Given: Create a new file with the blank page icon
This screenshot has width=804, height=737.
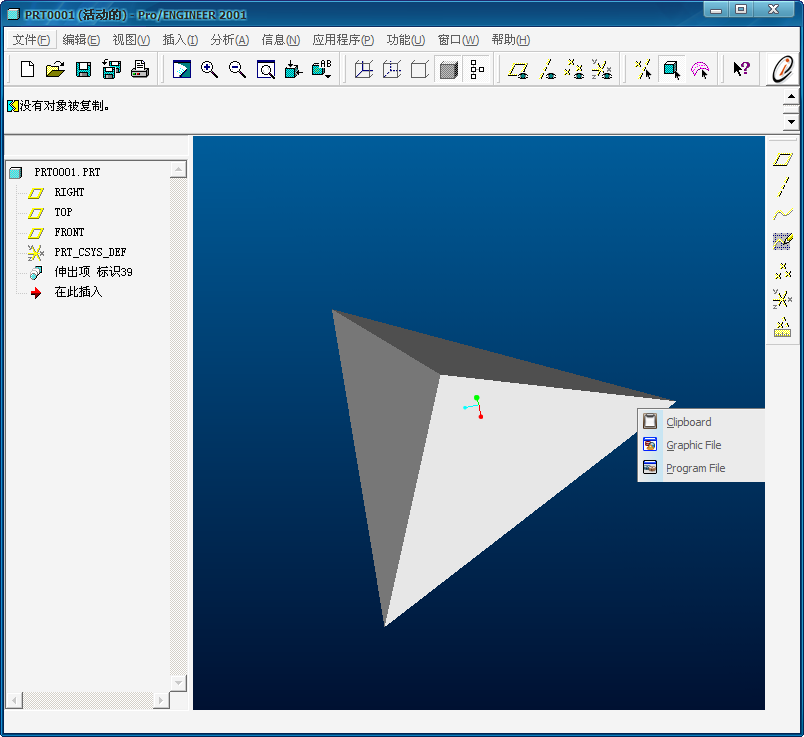Looking at the screenshot, I should pyautogui.click(x=27, y=69).
